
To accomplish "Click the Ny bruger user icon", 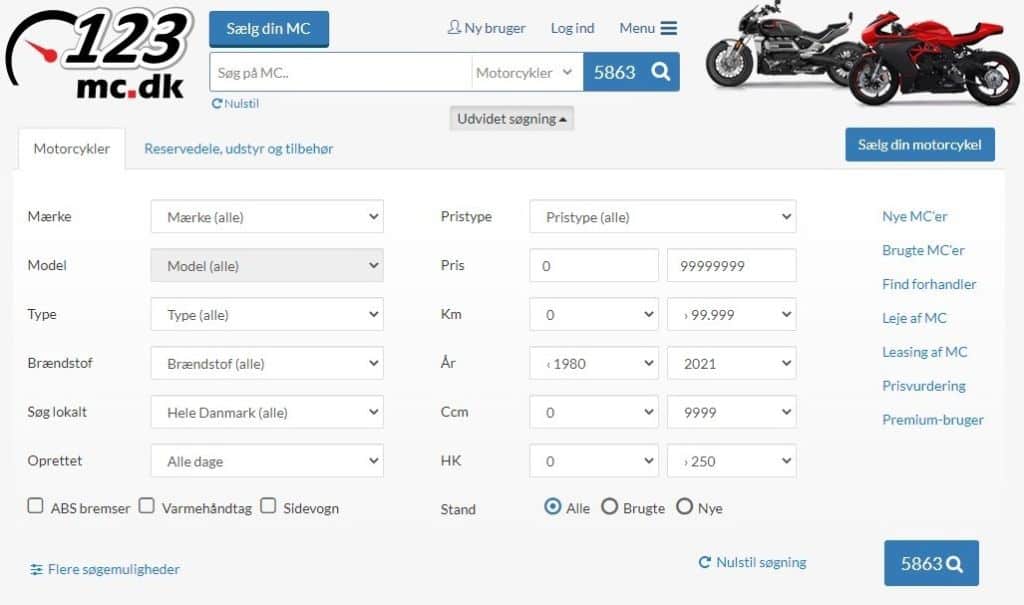I will coord(454,27).
